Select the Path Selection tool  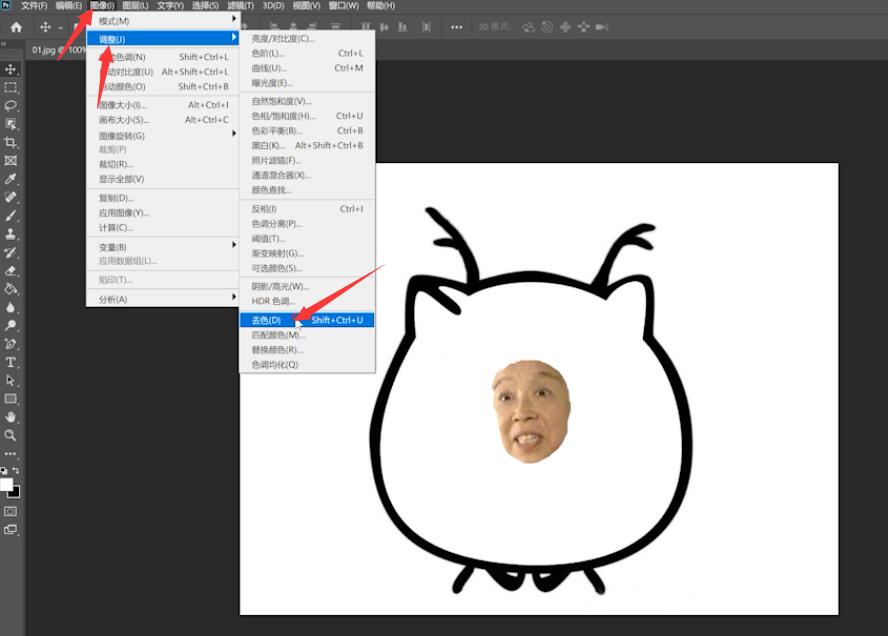tap(10, 380)
